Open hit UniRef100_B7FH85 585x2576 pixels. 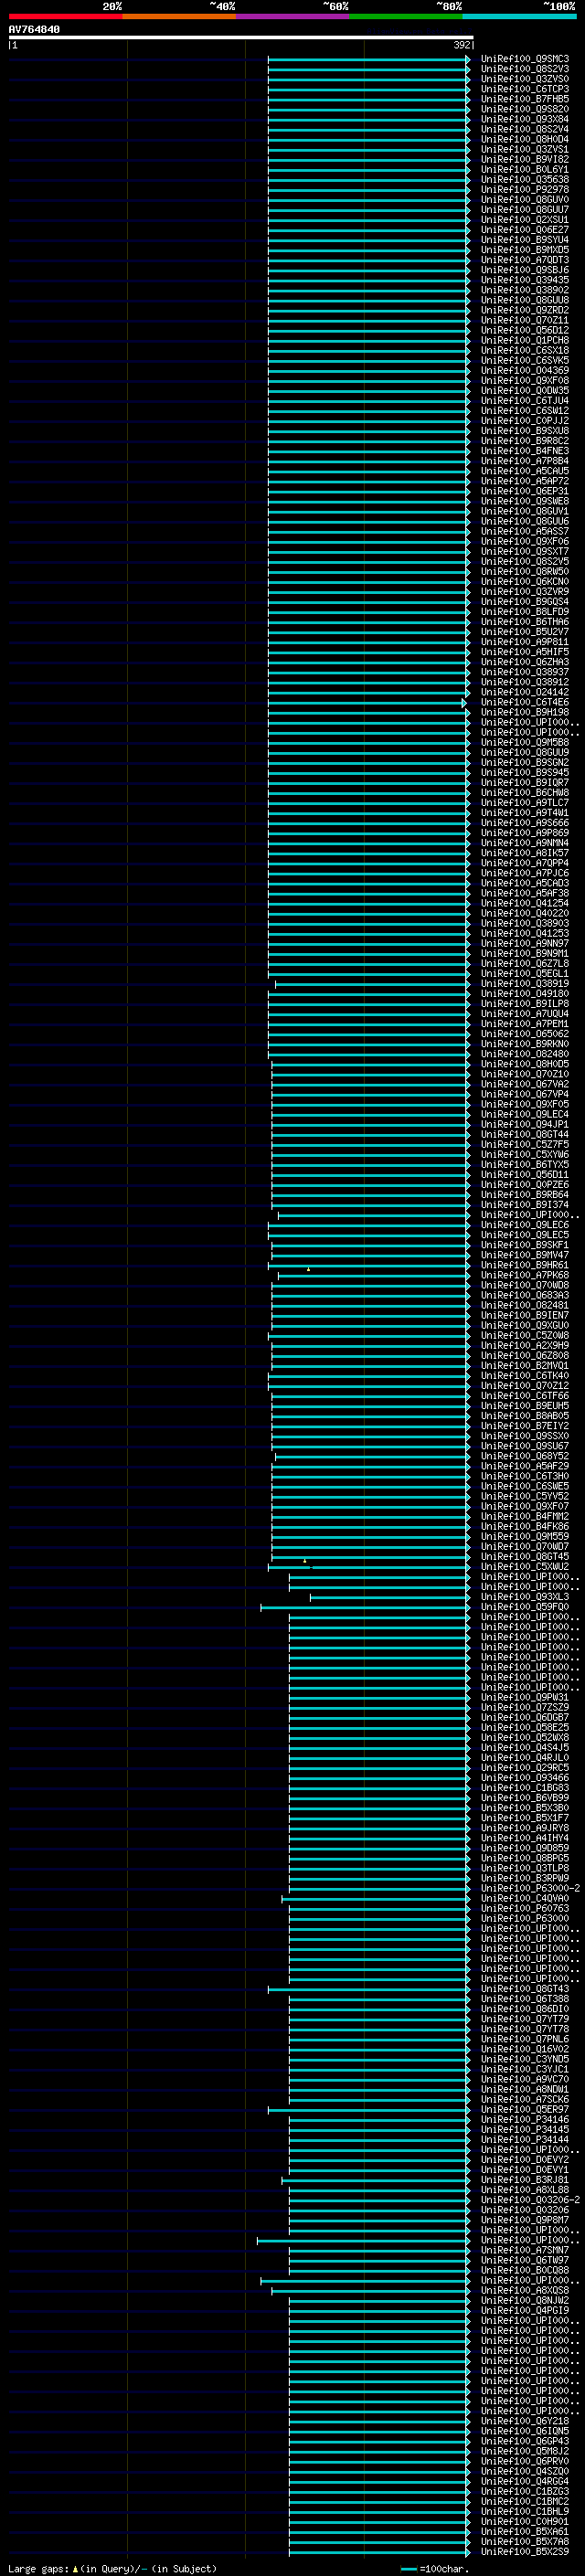click(x=524, y=99)
